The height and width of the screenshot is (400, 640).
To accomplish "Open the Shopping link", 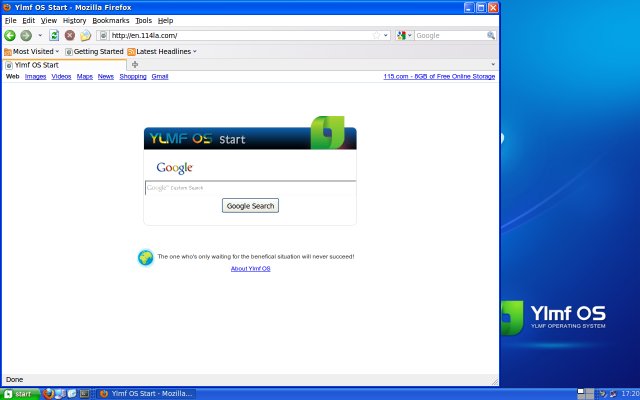I will [133, 76].
